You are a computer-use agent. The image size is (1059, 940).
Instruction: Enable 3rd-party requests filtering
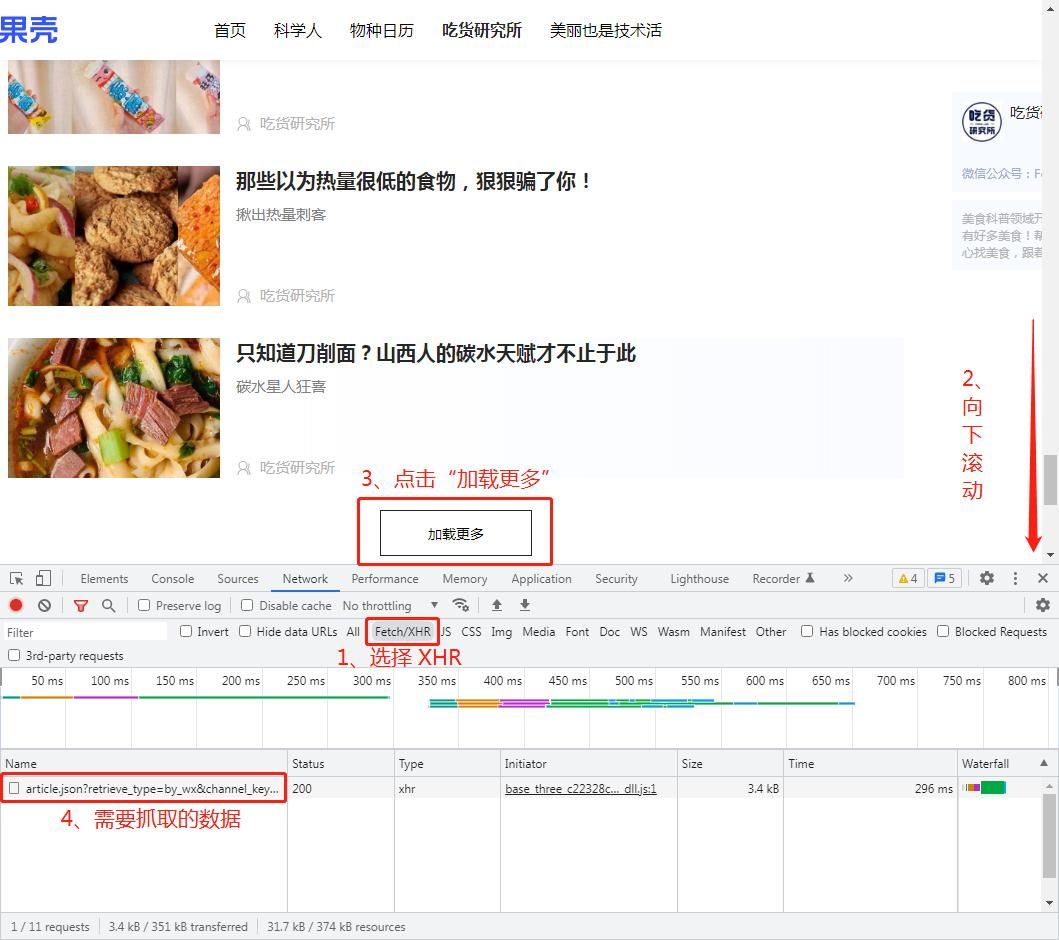[x=14, y=654]
